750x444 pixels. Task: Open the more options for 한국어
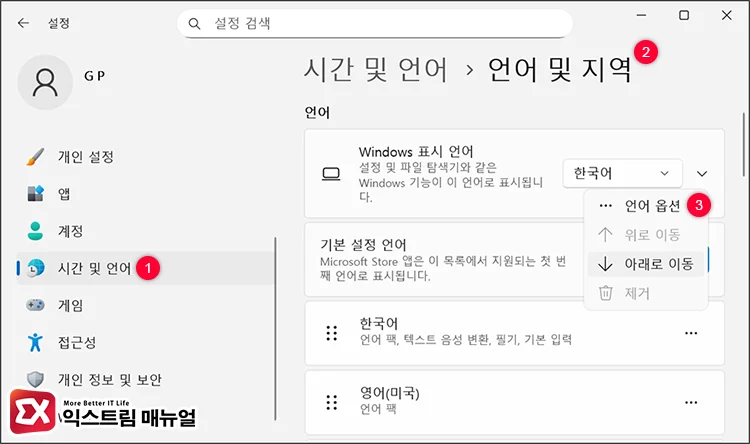coord(691,333)
